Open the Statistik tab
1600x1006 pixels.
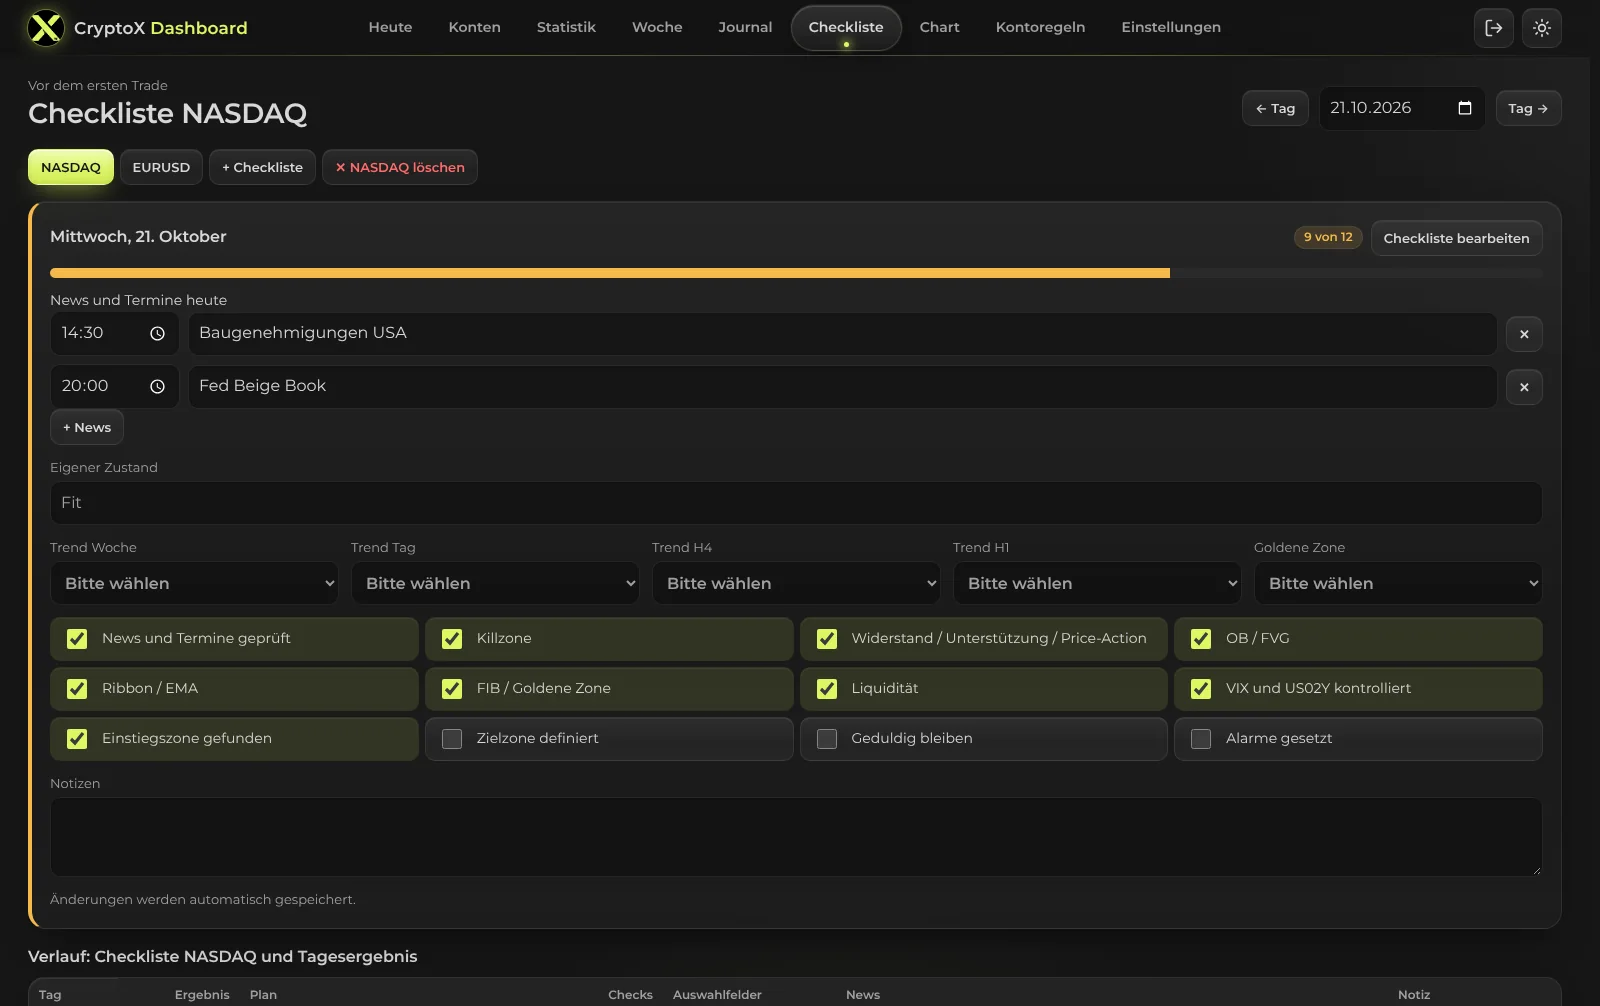566,28
